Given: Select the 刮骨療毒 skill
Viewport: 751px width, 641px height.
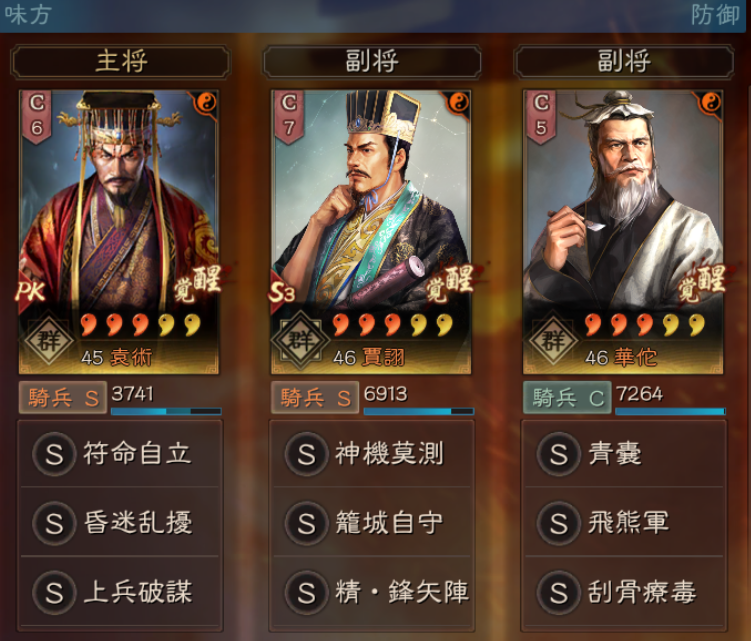Looking at the screenshot, I should coord(624,592).
